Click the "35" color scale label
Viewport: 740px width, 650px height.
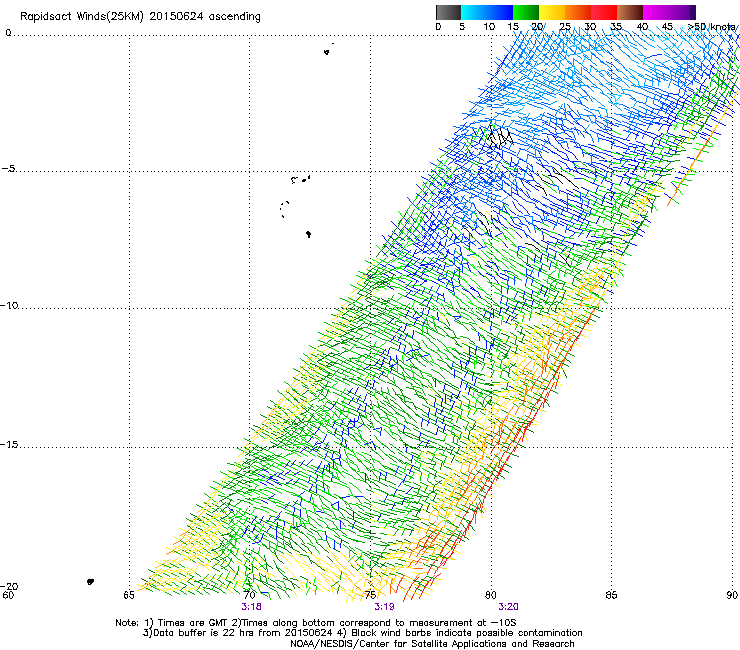(x=616, y=27)
